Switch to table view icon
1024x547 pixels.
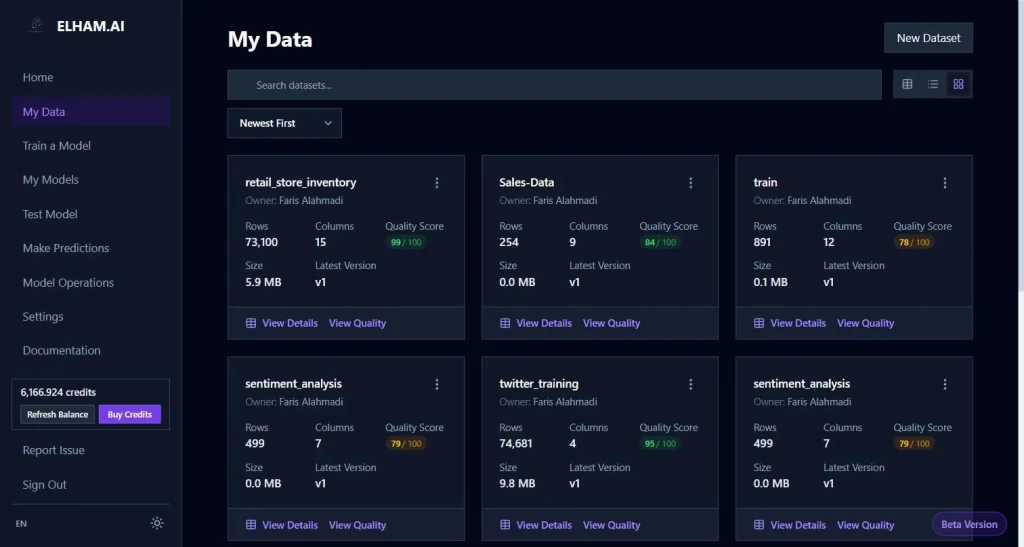point(907,84)
